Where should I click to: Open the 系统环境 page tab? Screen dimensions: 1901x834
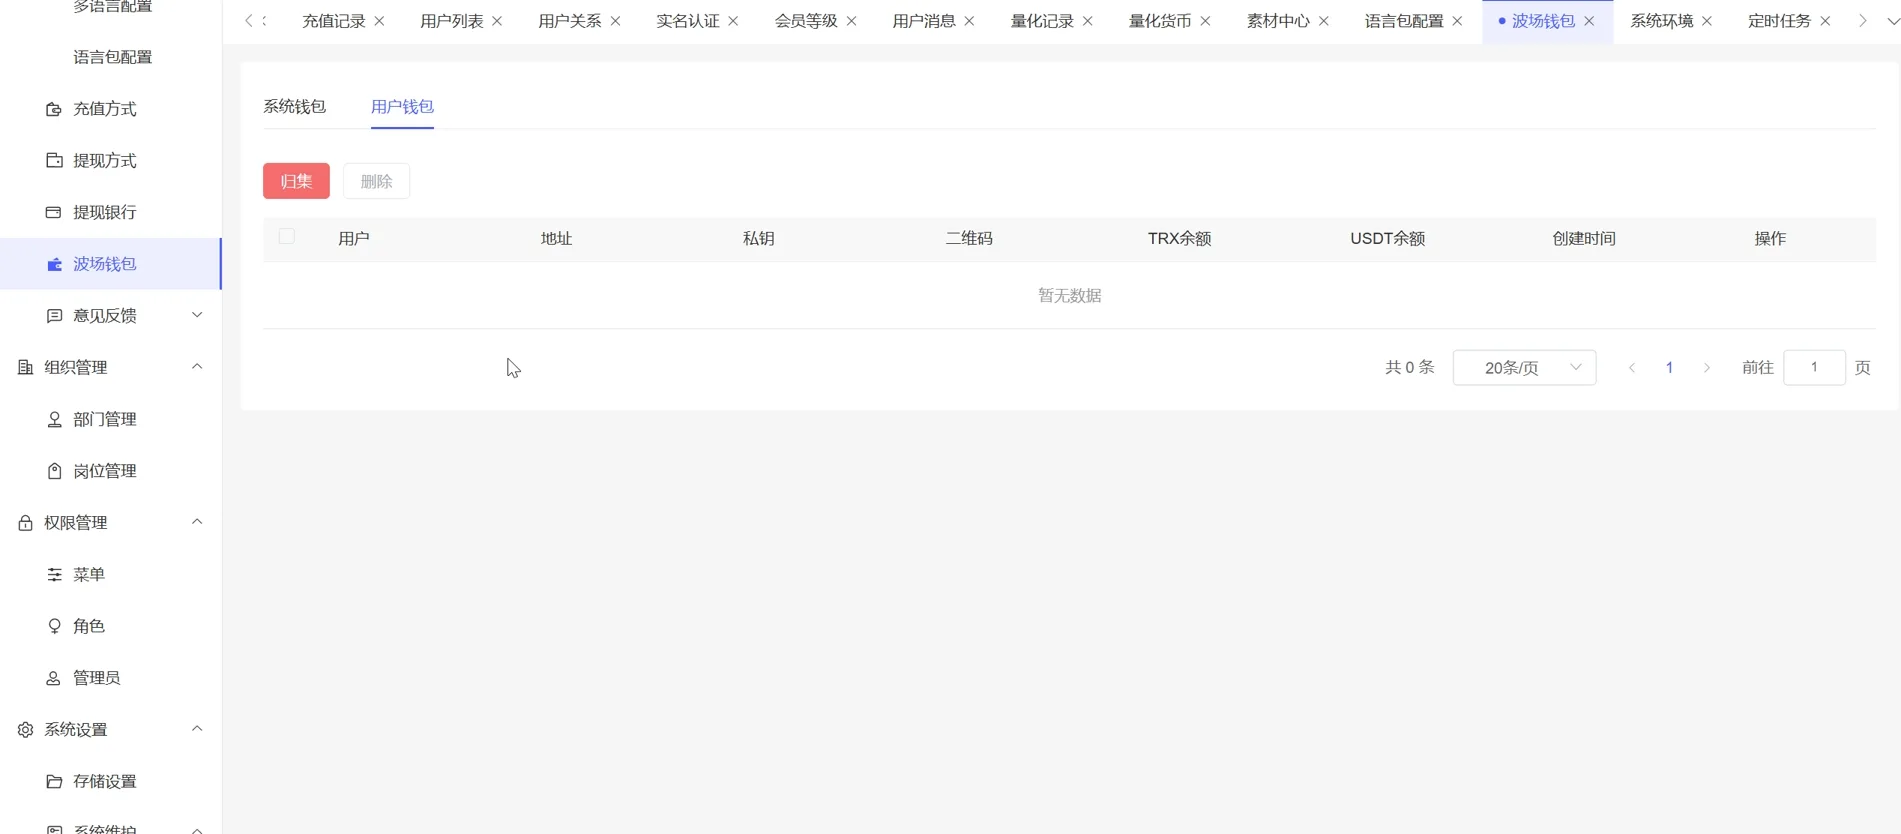1660,21
